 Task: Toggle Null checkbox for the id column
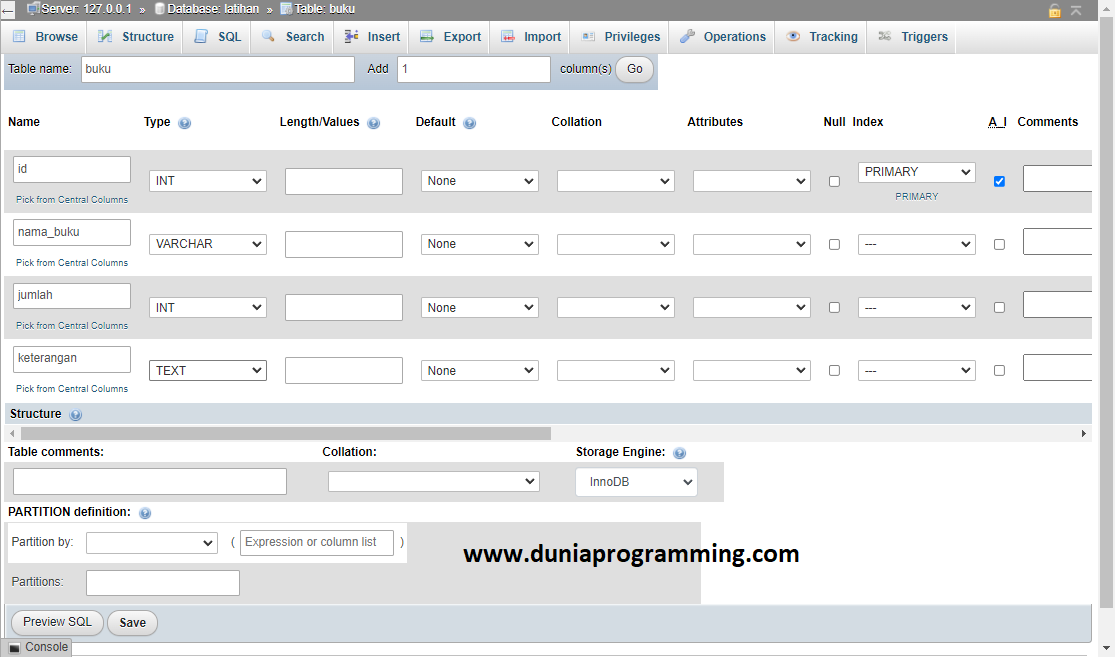(x=834, y=181)
